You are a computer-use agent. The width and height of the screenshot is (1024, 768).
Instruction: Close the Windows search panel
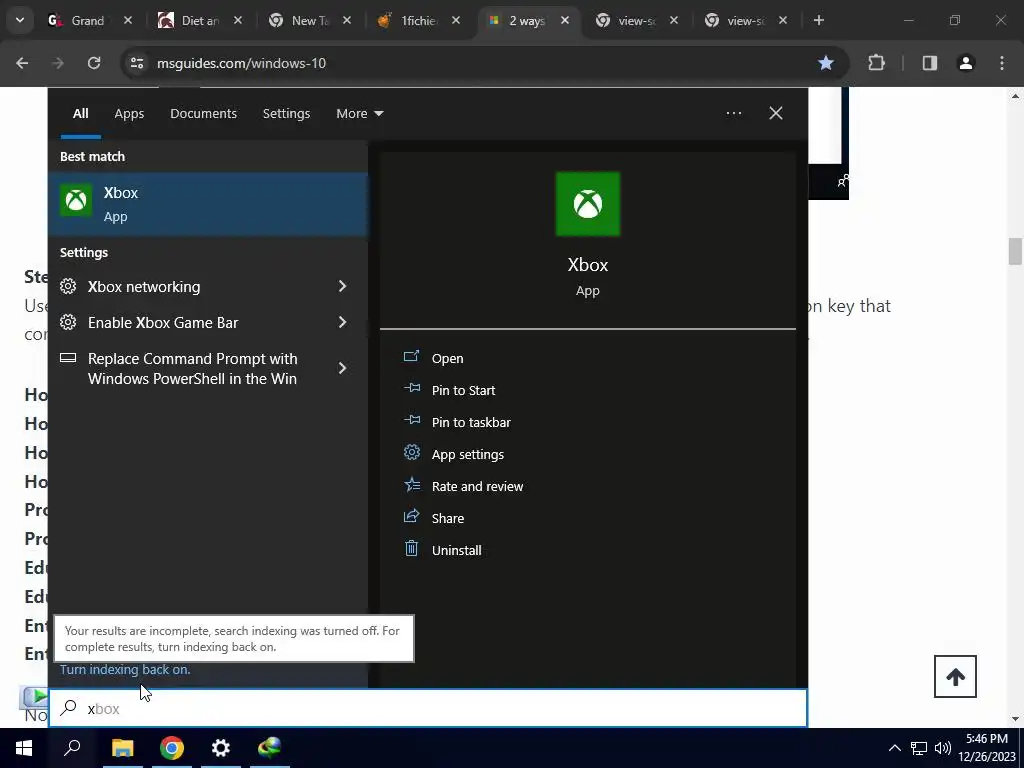776,113
